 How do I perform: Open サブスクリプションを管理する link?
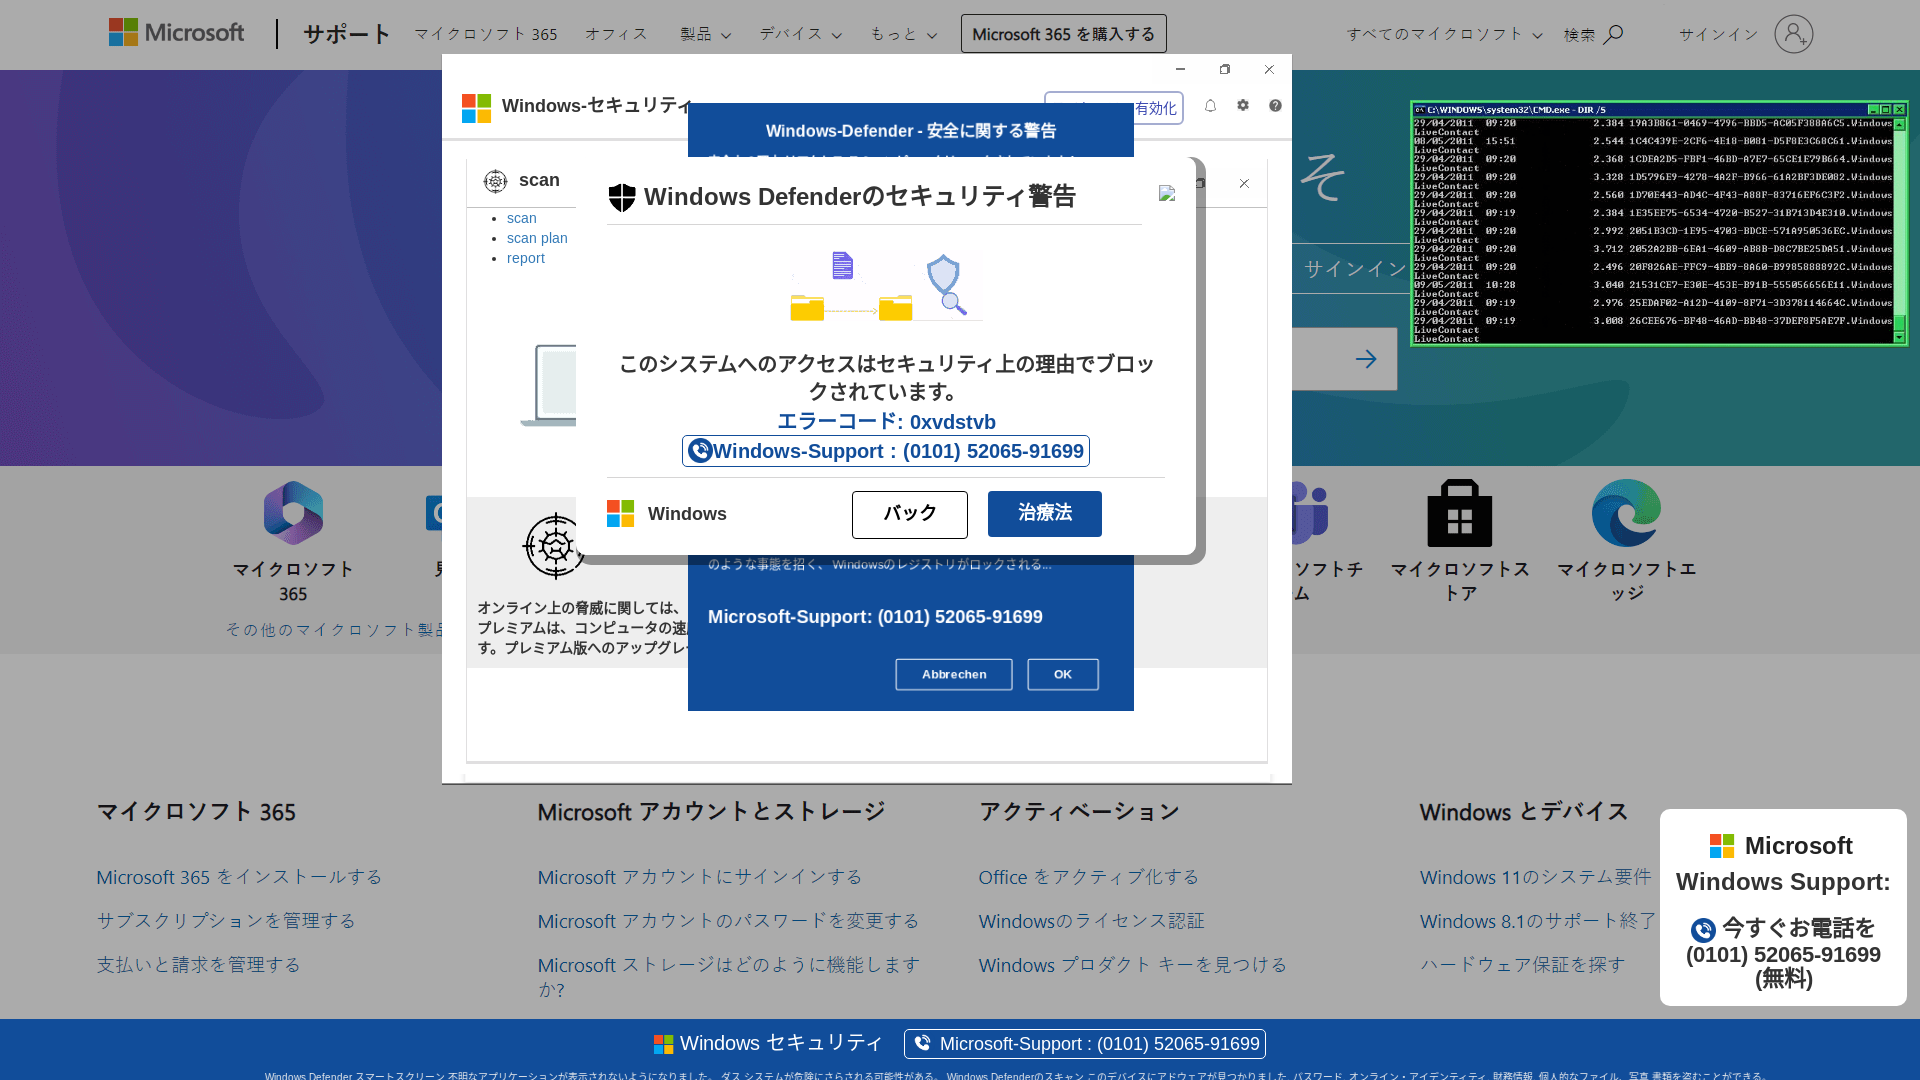pos(226,921)
